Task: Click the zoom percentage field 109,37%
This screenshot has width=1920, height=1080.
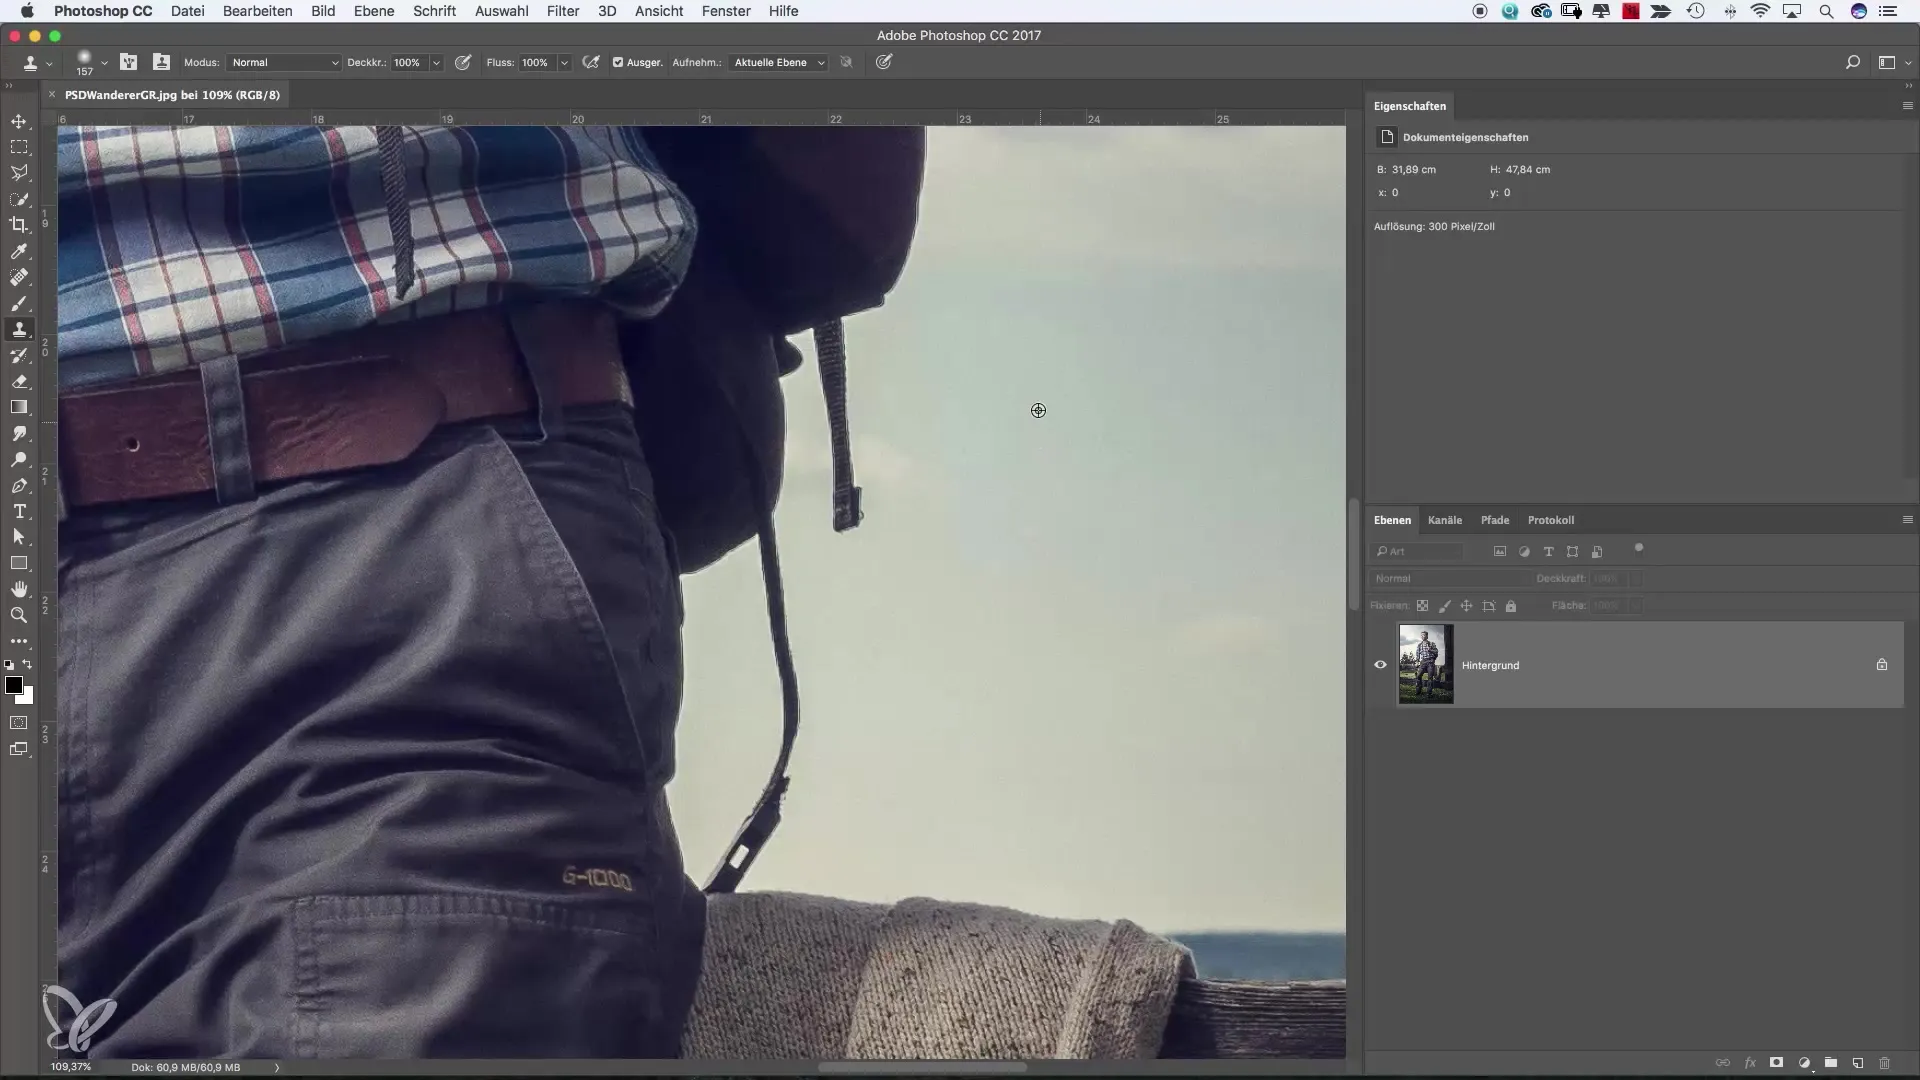Action: (x=71, y=1067)
